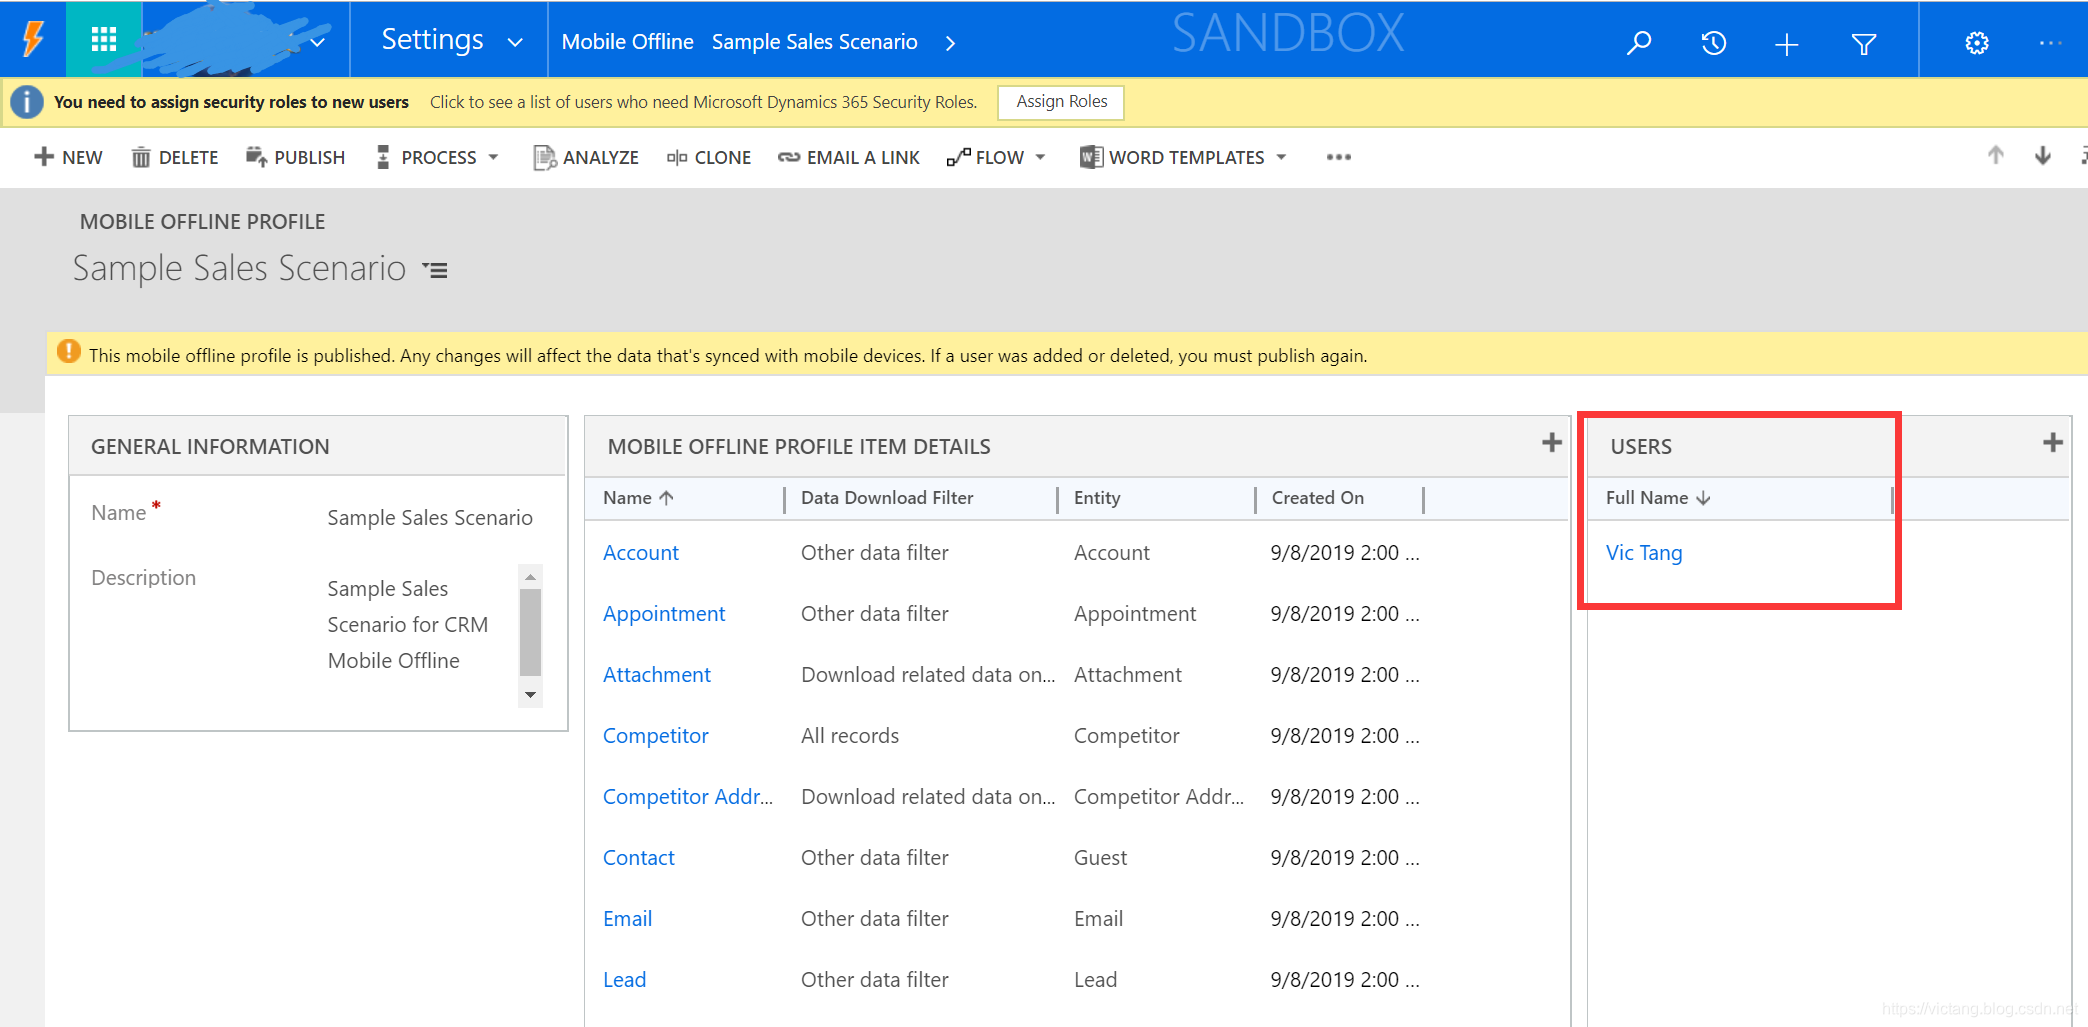Add a profile item with plus icon

point(1552,442)
